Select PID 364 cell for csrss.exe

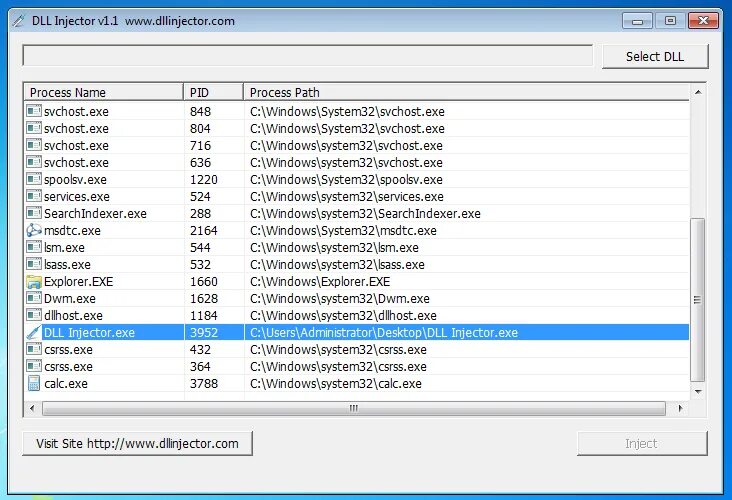tap(200, 366)
